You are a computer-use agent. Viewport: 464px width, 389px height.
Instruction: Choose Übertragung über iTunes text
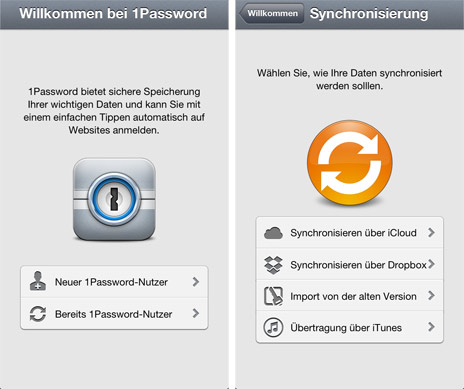tap(346, 328)
